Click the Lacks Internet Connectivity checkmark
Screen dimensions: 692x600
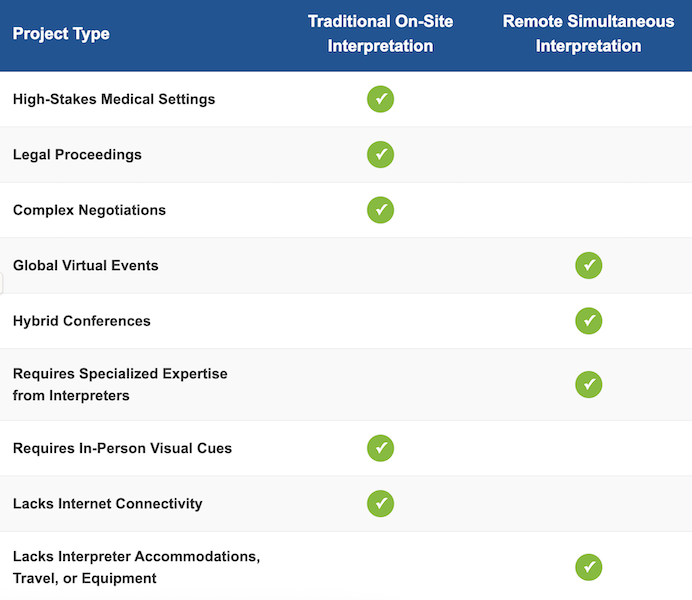(380, 503)
